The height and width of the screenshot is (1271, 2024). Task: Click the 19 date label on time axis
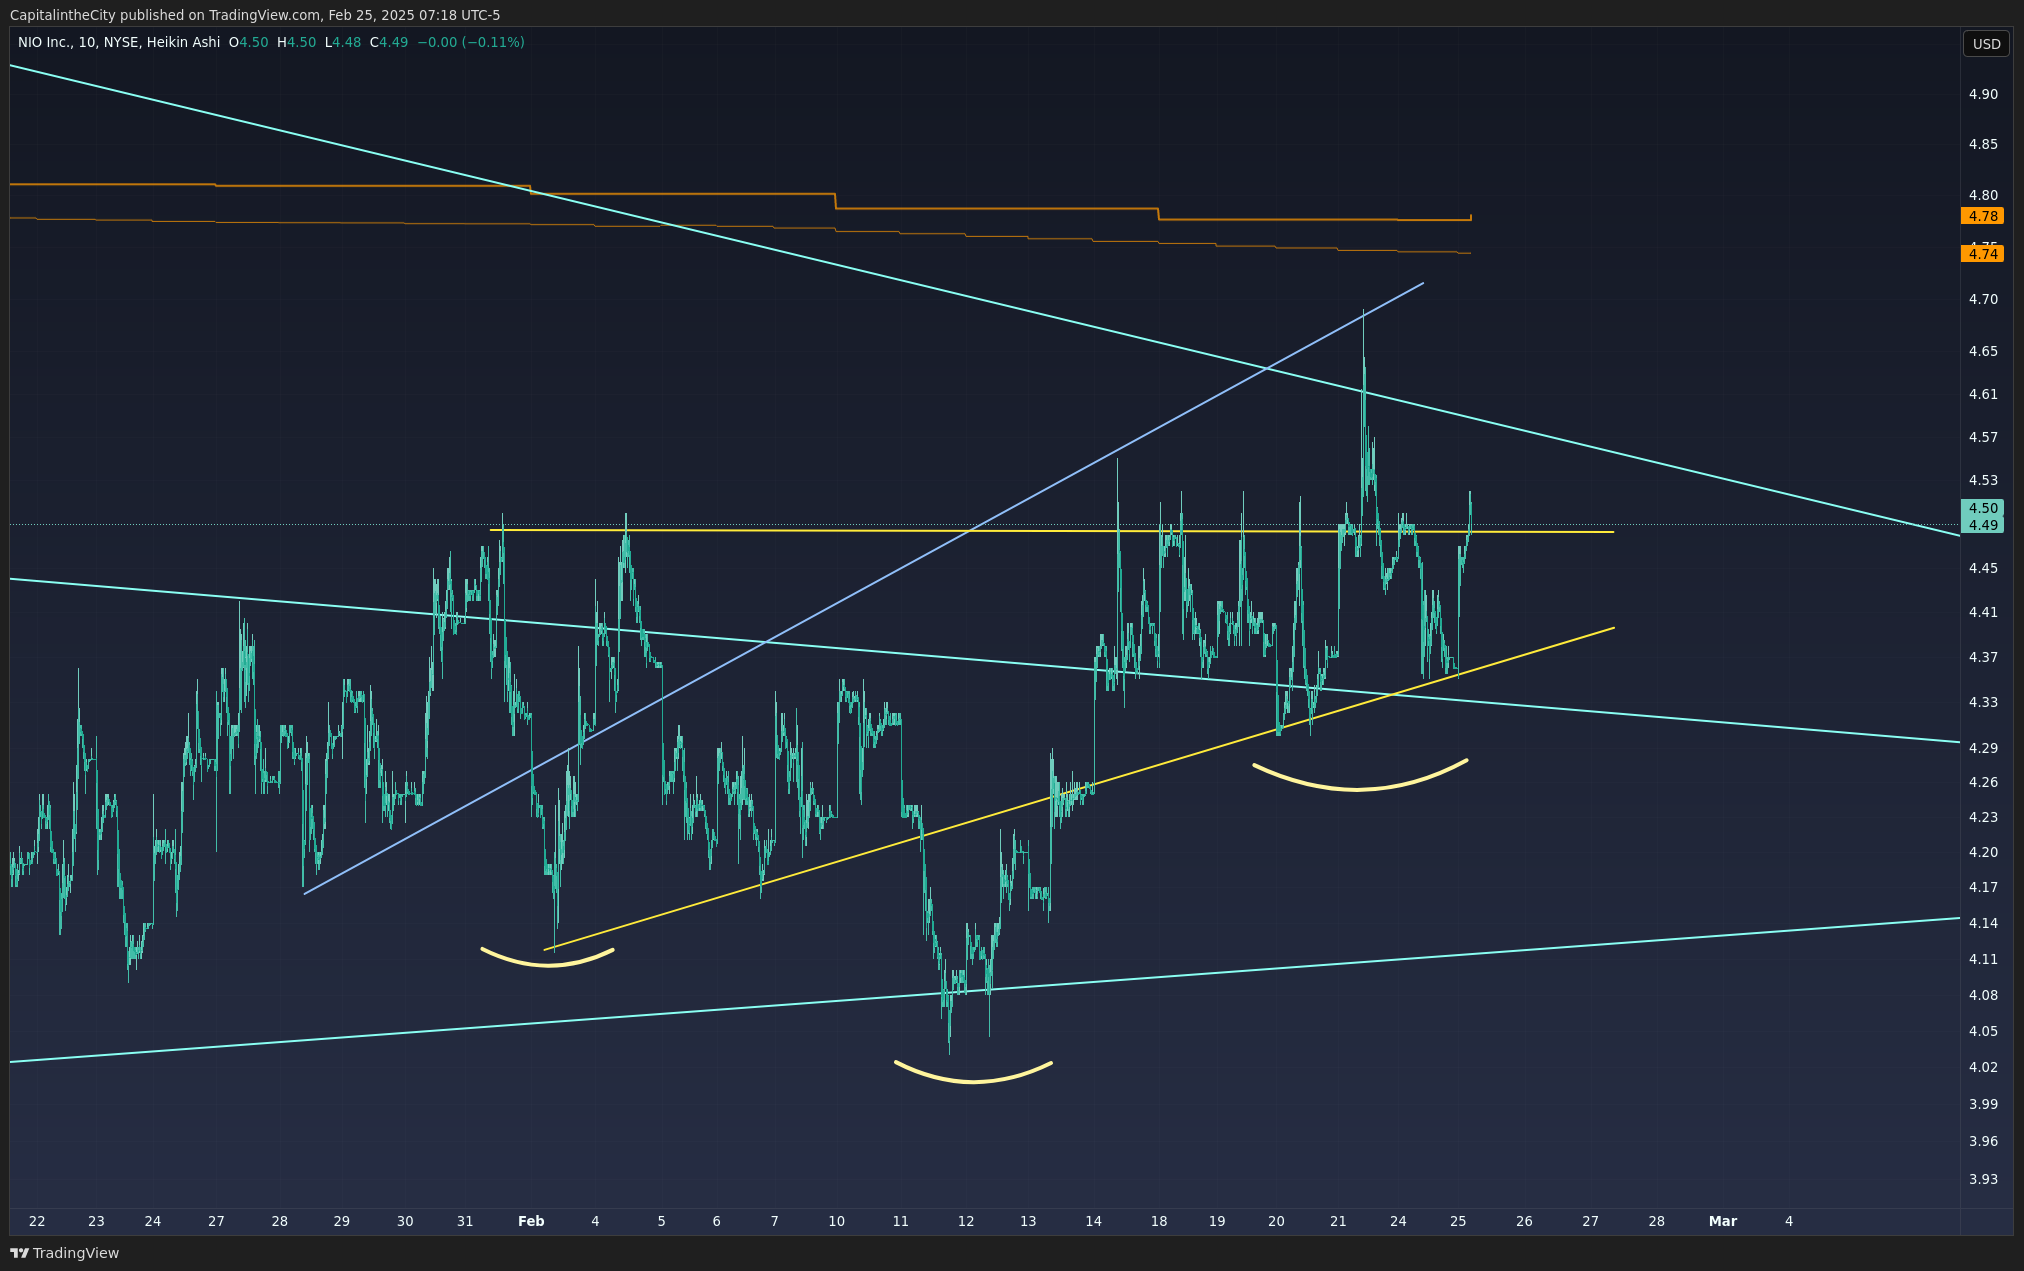1217,1221
